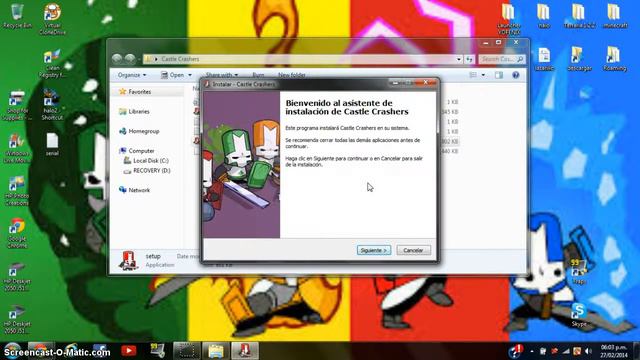Click Open in the Explorer toolbar

click(x=173, y=75)
